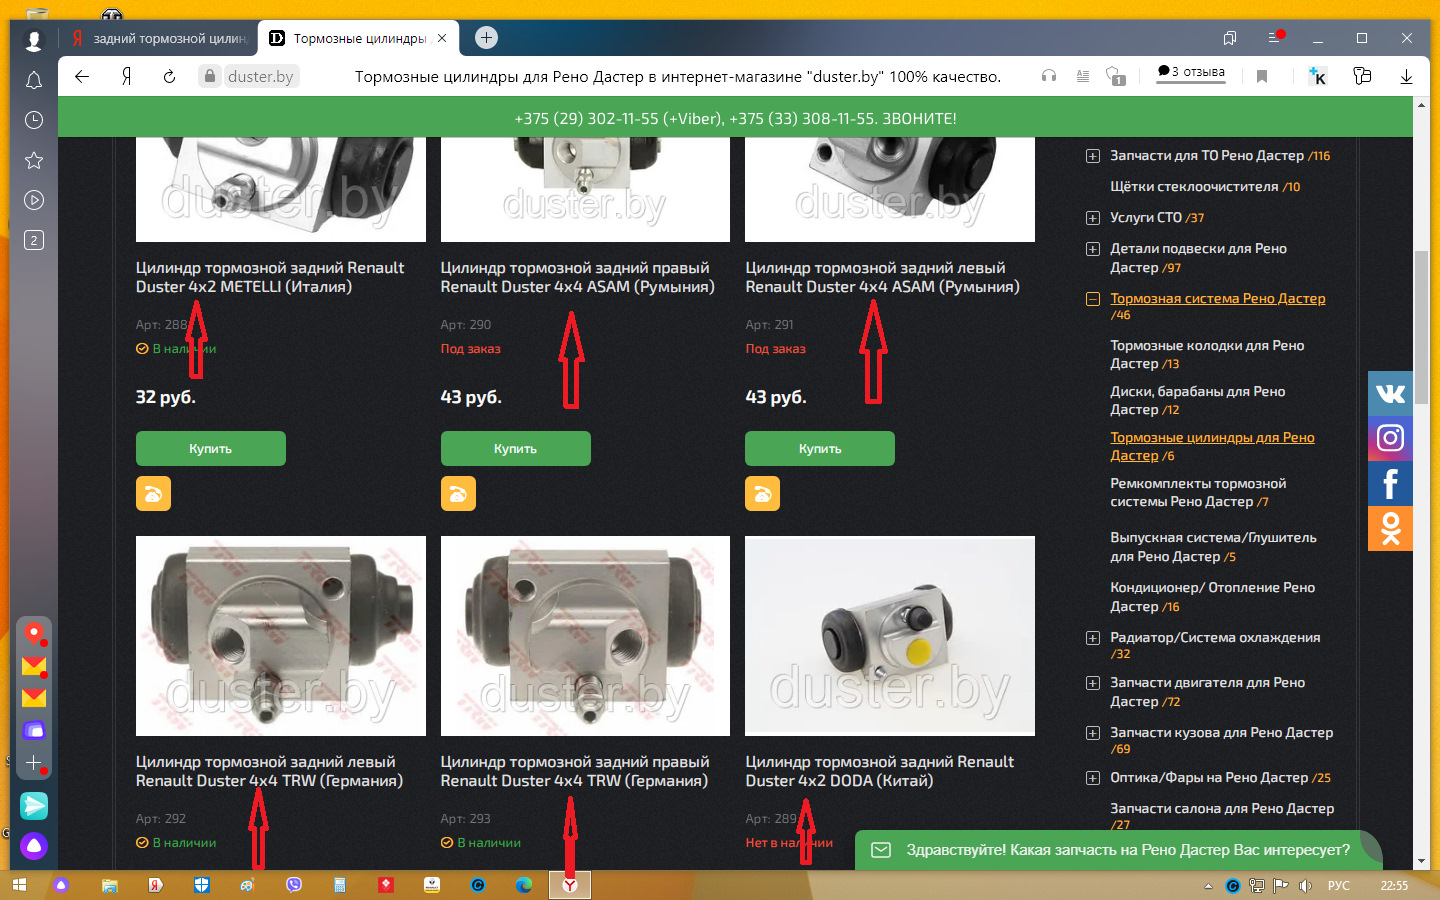Open the favorites star in the sidebar
Image resolution: width=1440 pixels, height=900 pixels.
pyautogui.click(x=34, y=160)
